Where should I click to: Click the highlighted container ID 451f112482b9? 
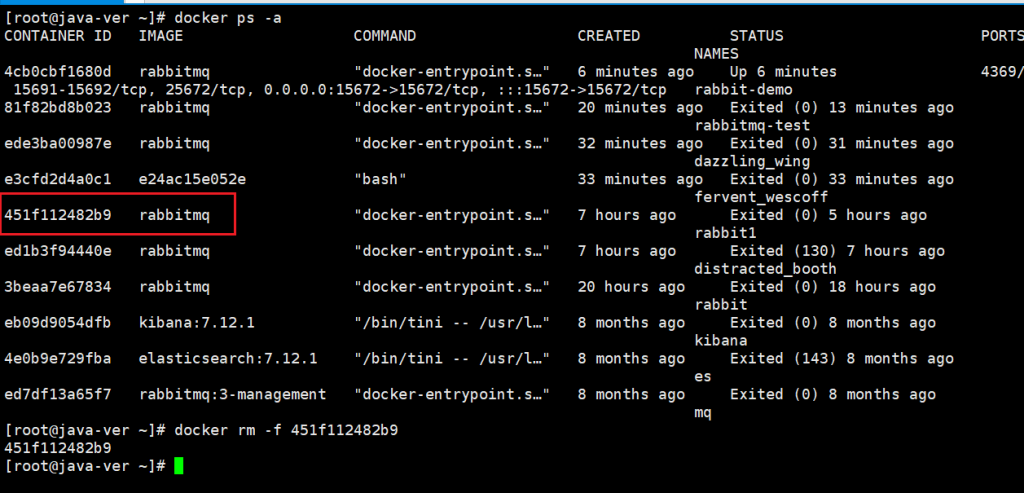pyautogui.click(x=58, y=215)
